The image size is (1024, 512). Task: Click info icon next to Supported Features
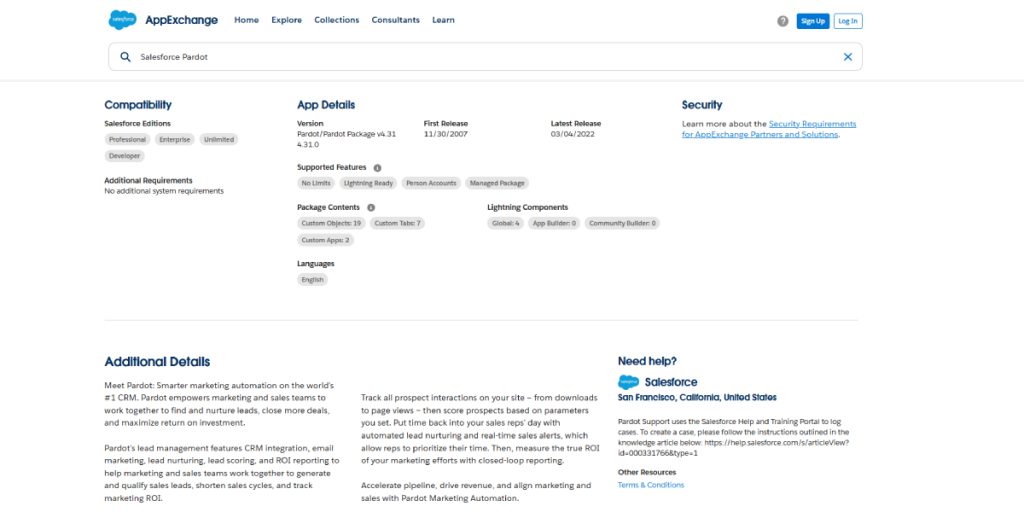point(377,168)
